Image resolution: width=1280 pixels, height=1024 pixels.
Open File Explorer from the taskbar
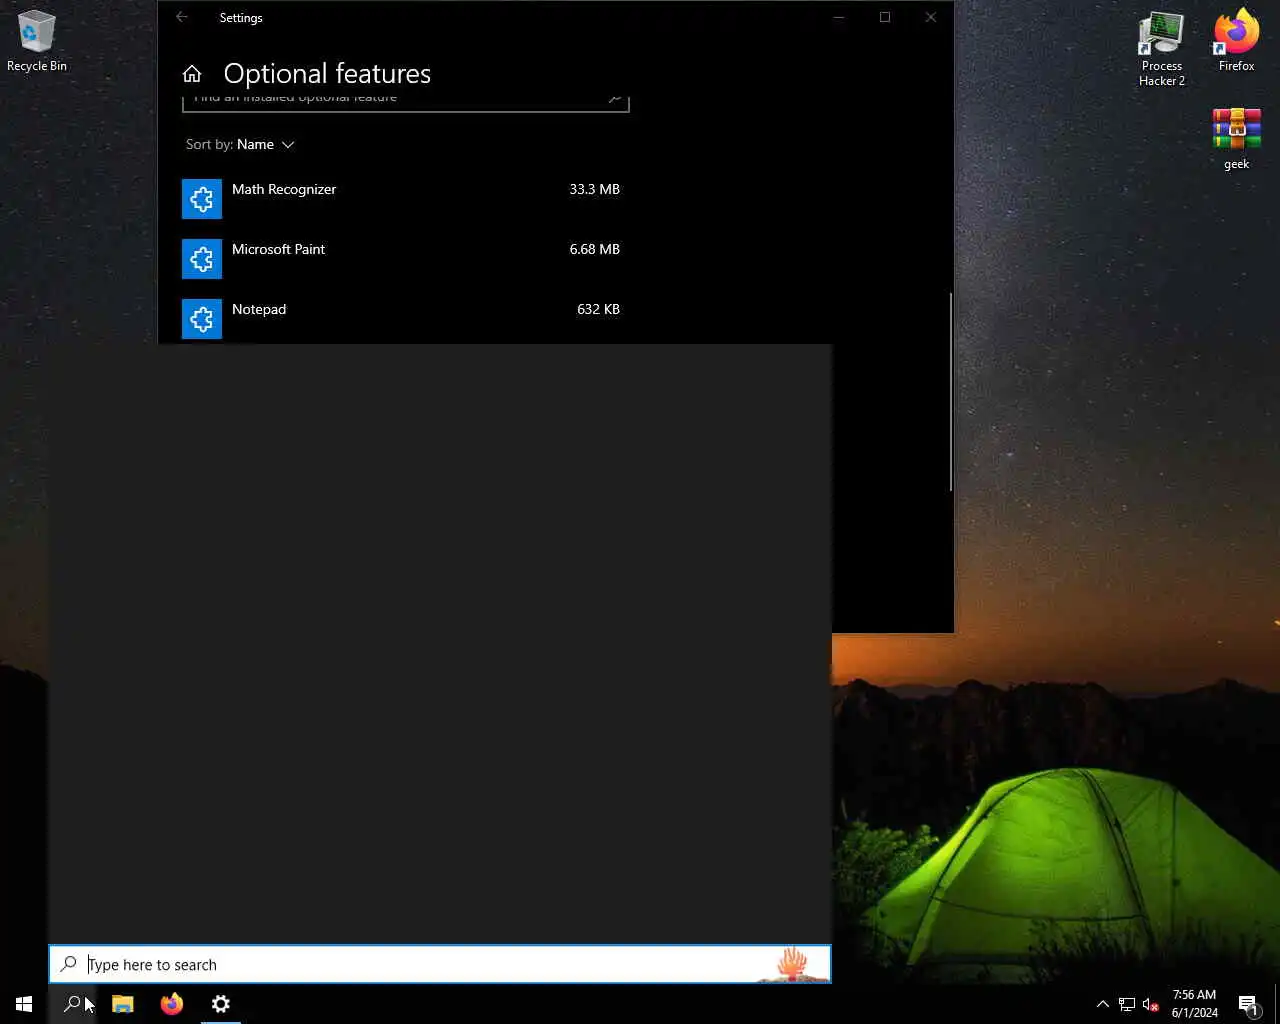tap(123, 1004)
